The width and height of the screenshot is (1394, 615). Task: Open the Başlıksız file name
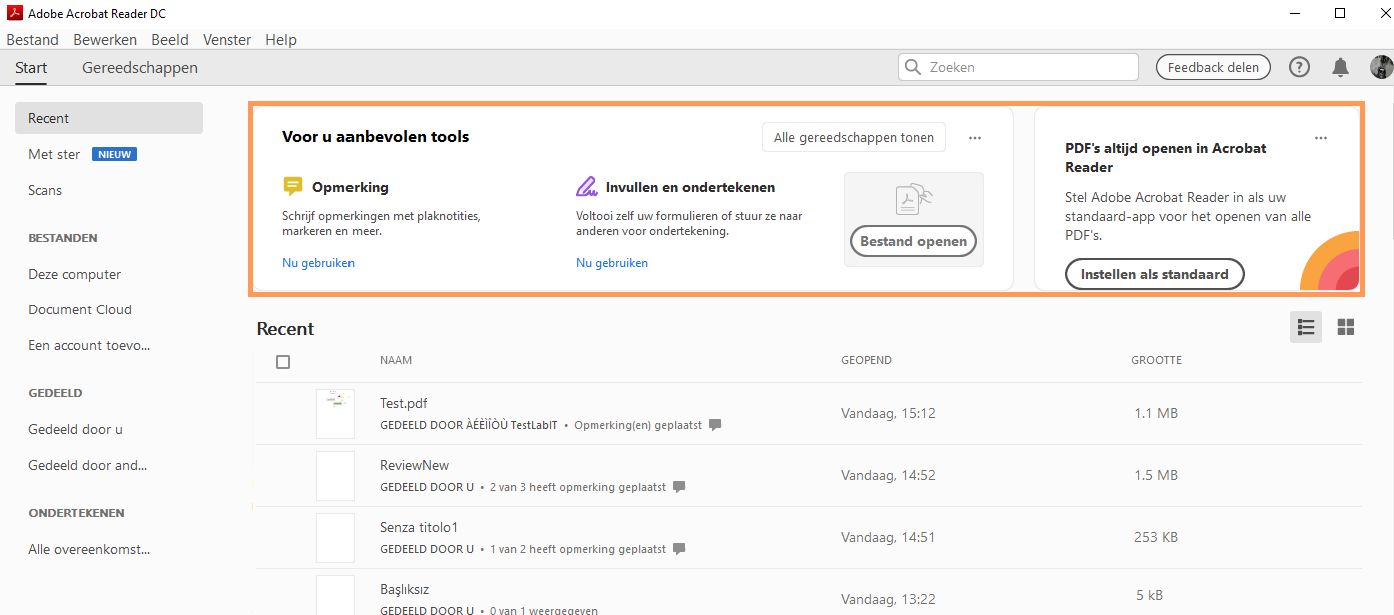(405, 589)
